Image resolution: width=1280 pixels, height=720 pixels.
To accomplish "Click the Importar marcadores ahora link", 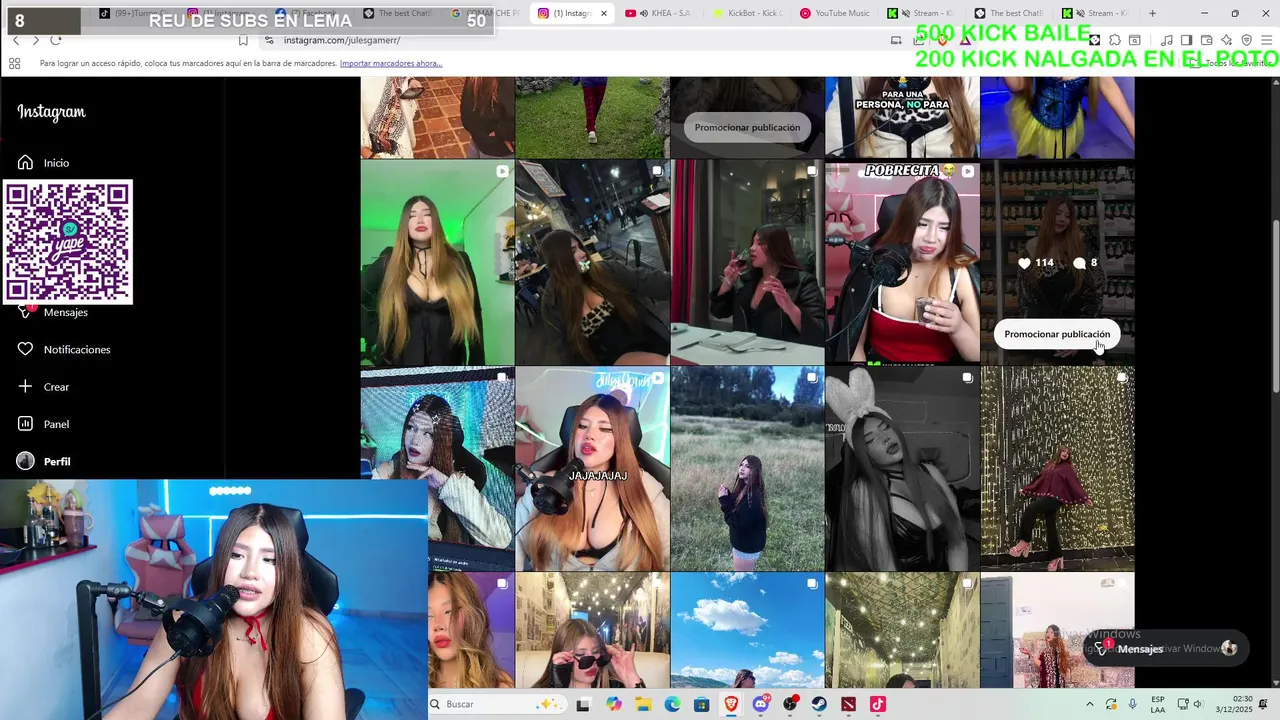I will pos(391,63).
